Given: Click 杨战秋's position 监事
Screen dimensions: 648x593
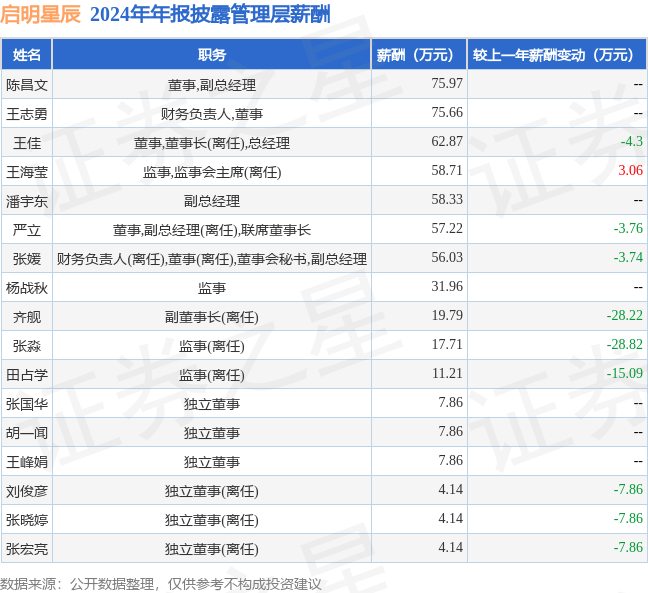Looking at the screenshot, I should tap(212, 288).
